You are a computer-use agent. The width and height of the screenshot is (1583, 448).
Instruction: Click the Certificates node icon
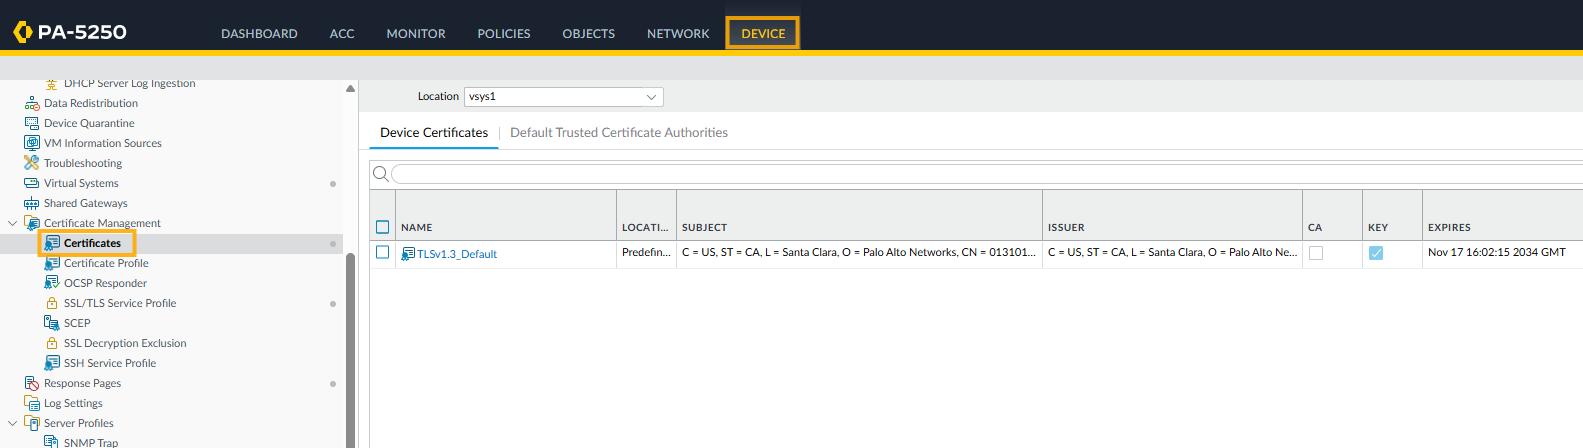point(52,243)
